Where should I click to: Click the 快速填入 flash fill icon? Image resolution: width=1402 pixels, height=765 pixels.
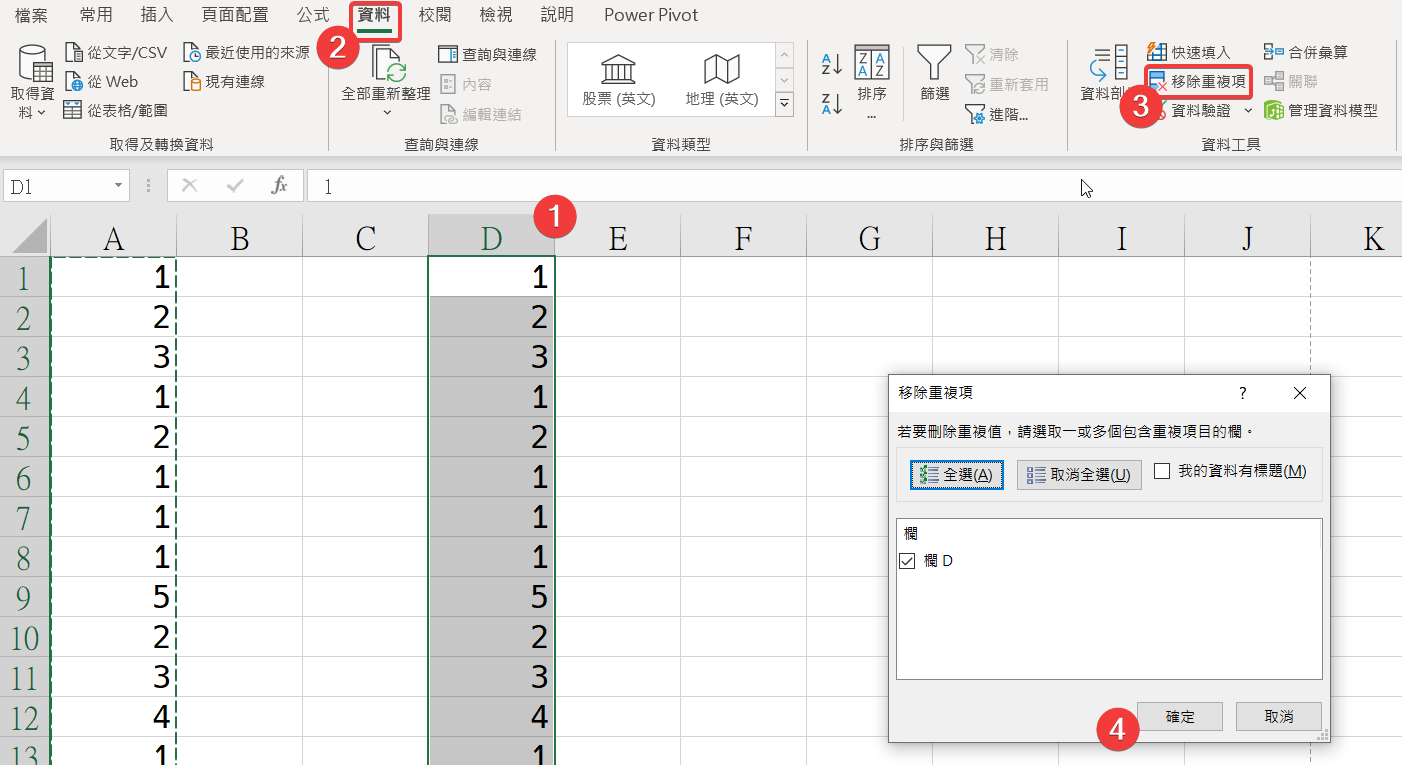(x=1157, y=52)
